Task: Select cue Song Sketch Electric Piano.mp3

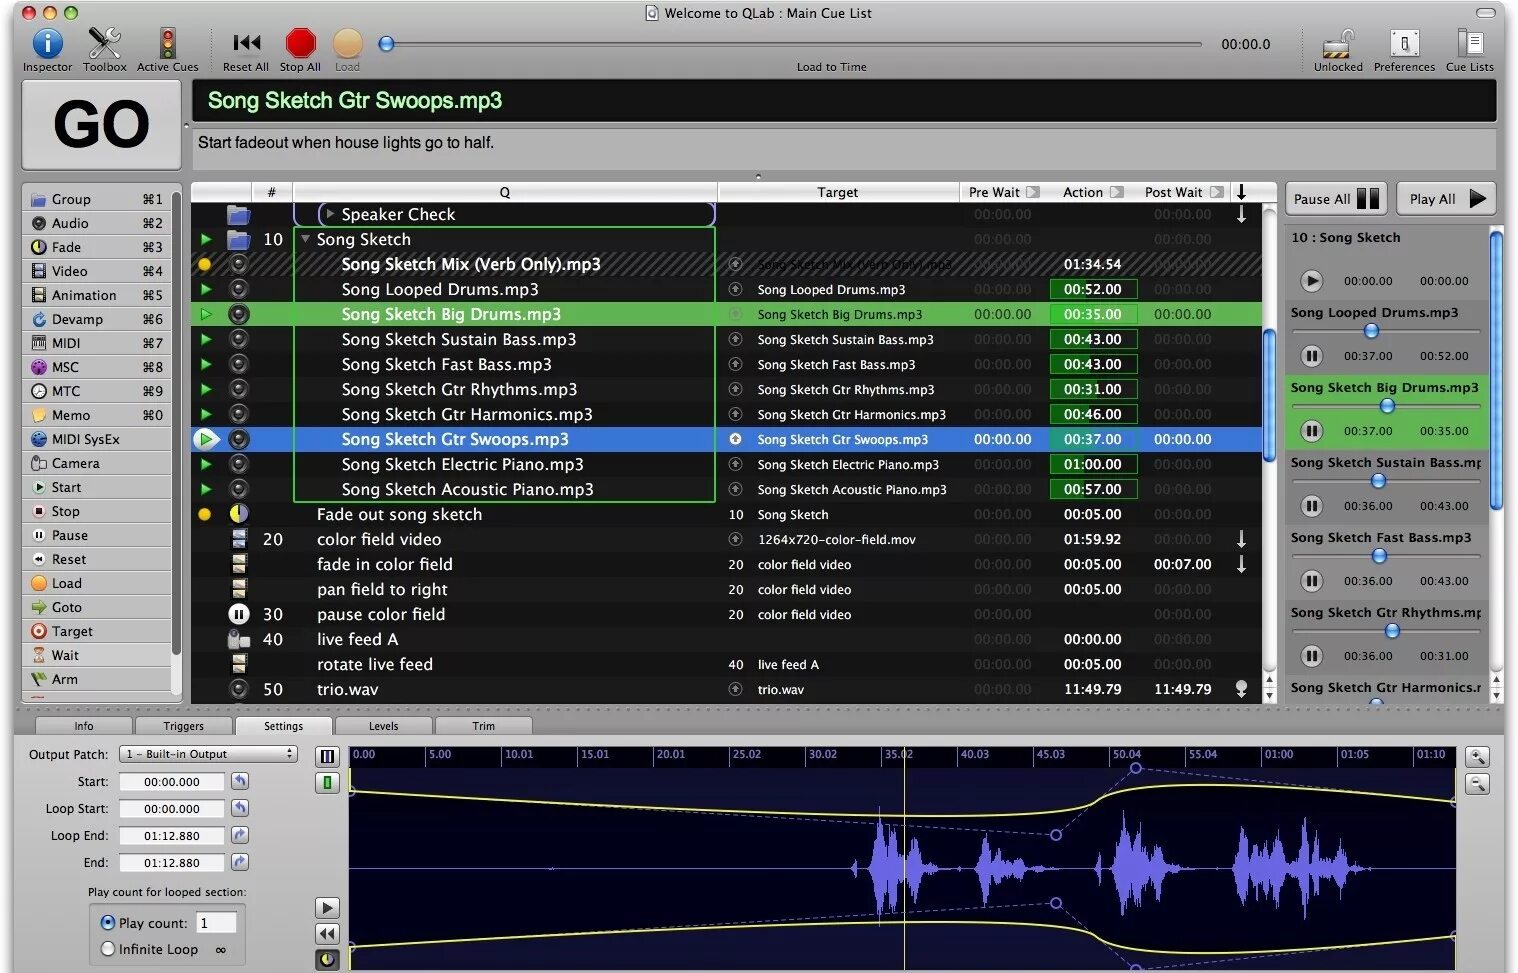Action: click(x=462, y=464)
